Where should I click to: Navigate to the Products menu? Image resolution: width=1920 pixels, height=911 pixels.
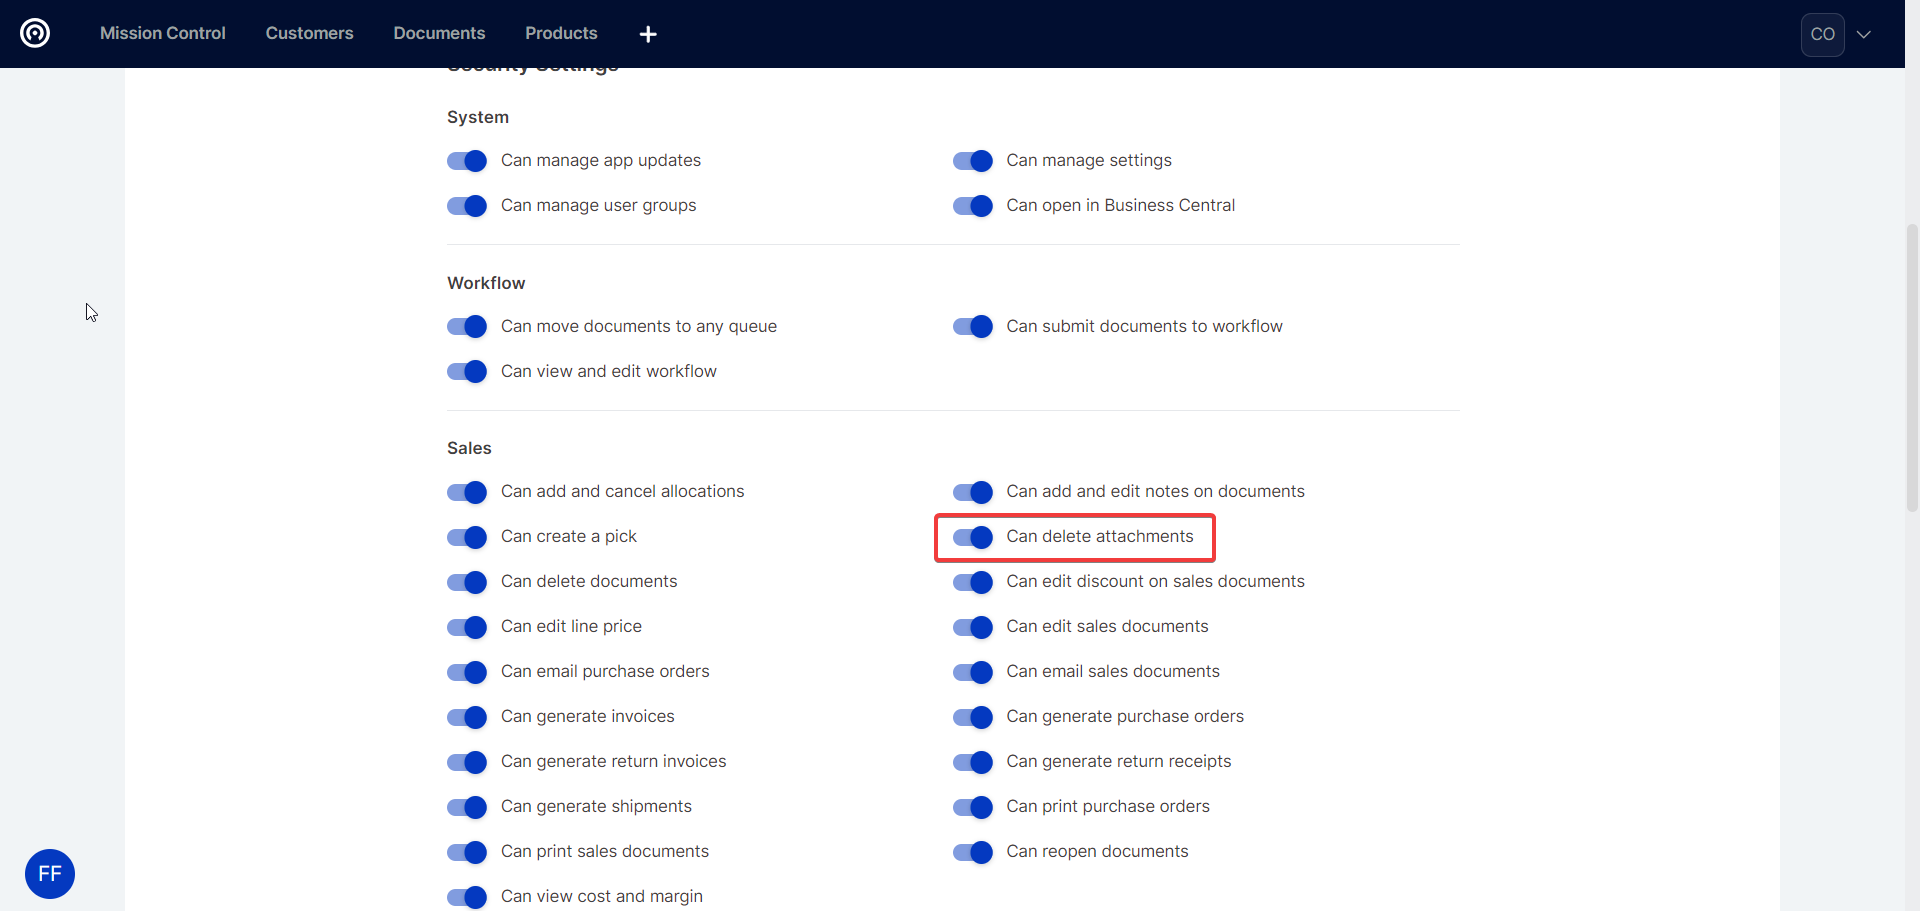point(561,33)
